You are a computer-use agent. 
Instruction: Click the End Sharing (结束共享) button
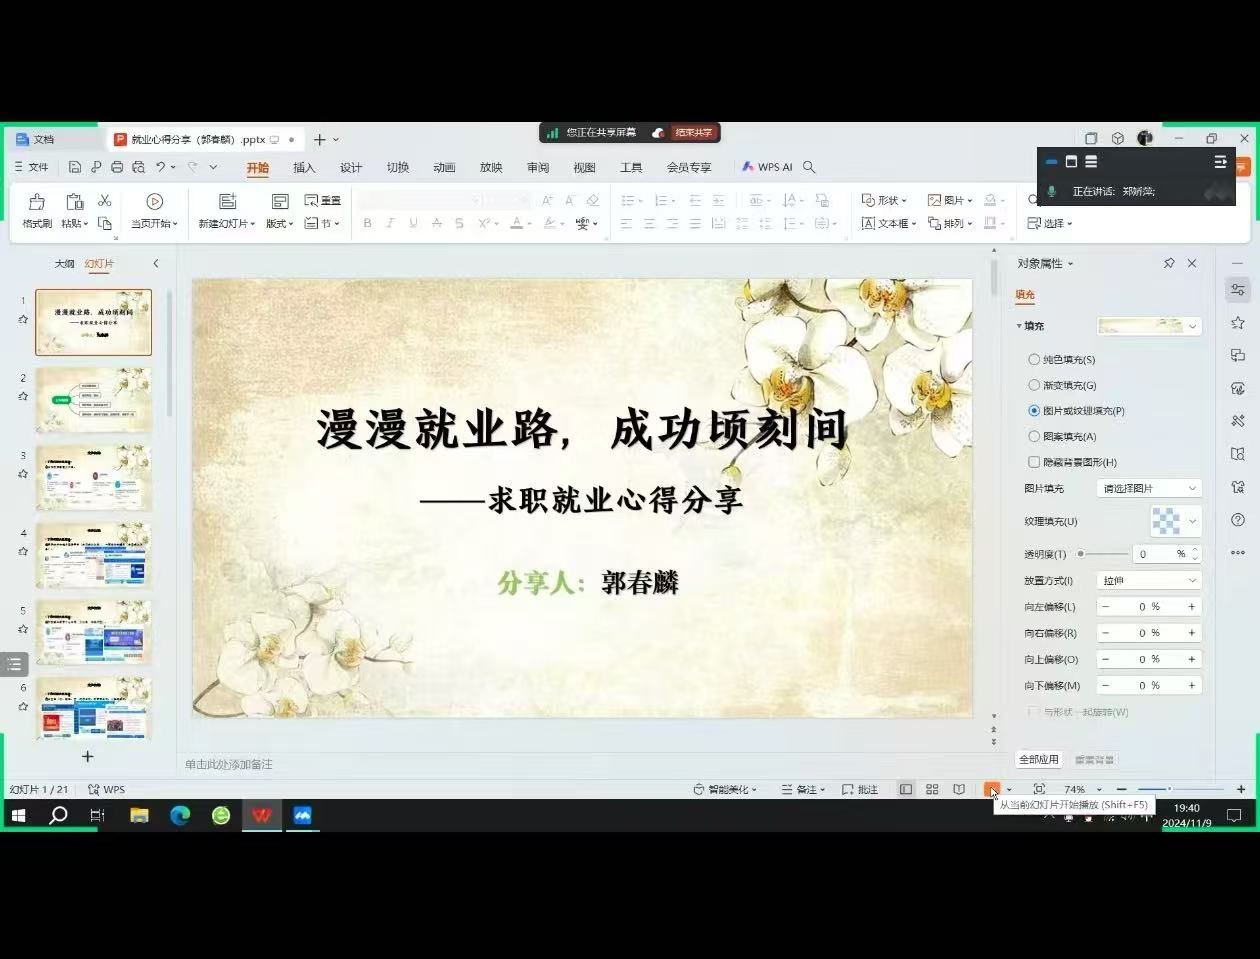[693, 132]
